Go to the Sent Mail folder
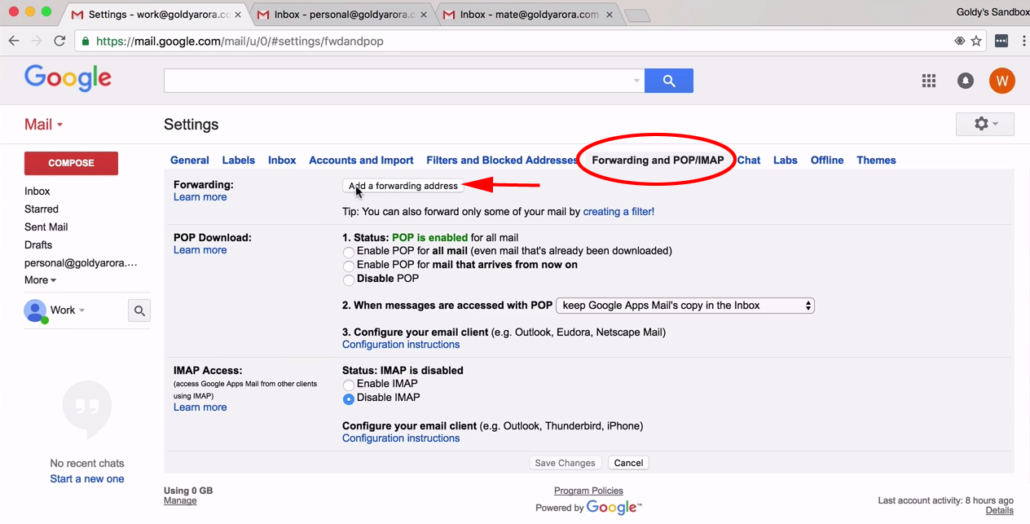This screenshot has height=524, width=1030. (46, 227)
